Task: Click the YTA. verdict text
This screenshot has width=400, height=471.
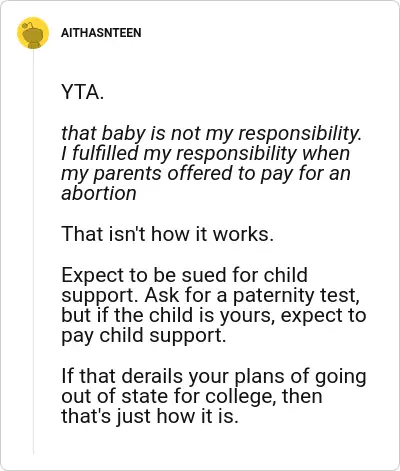Action: pyautogui.click(x=83, y=92)
